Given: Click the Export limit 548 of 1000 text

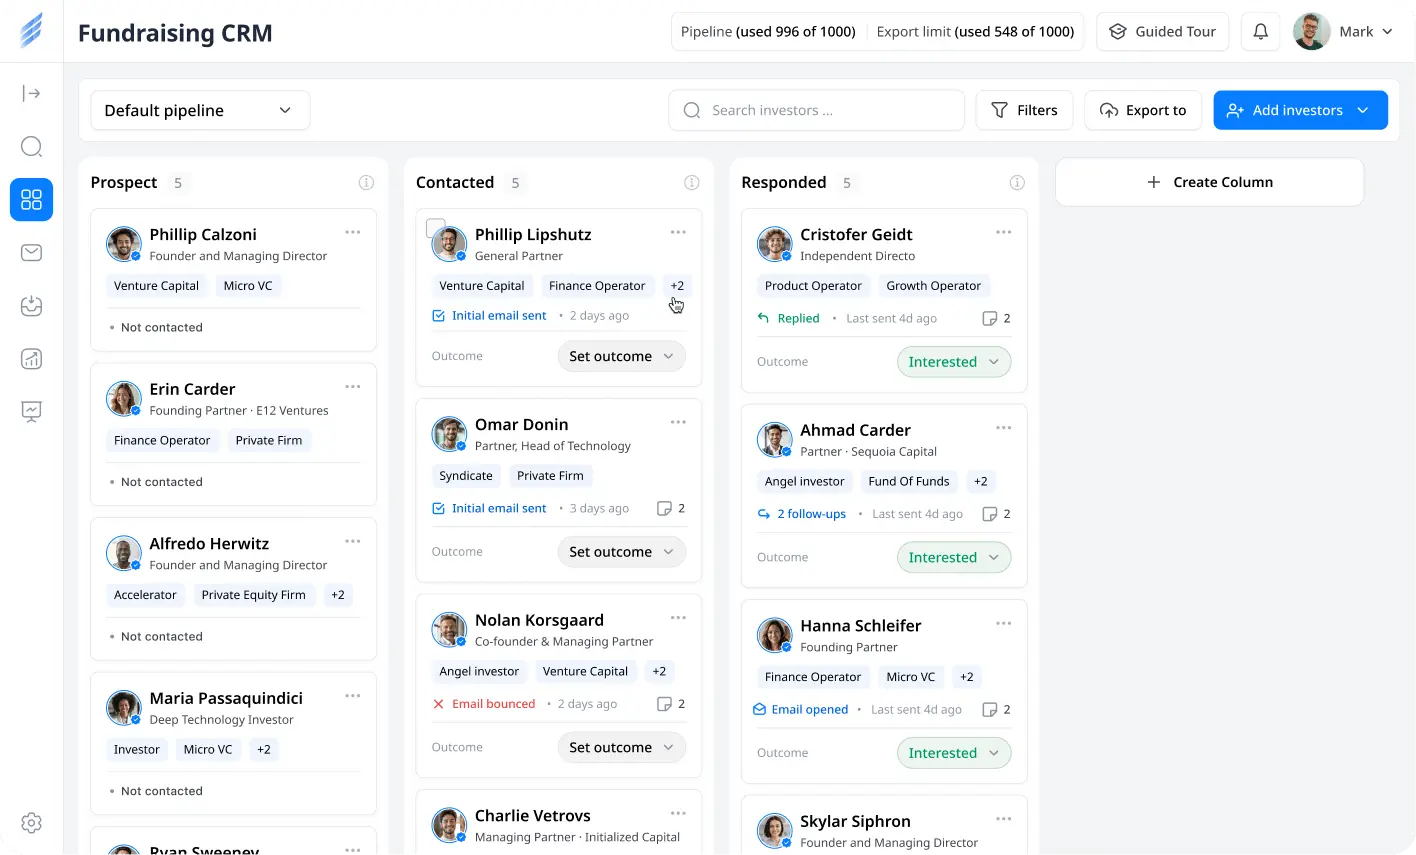Looking at the screenshot, I should pyautogui.click(x=975, y=32).
